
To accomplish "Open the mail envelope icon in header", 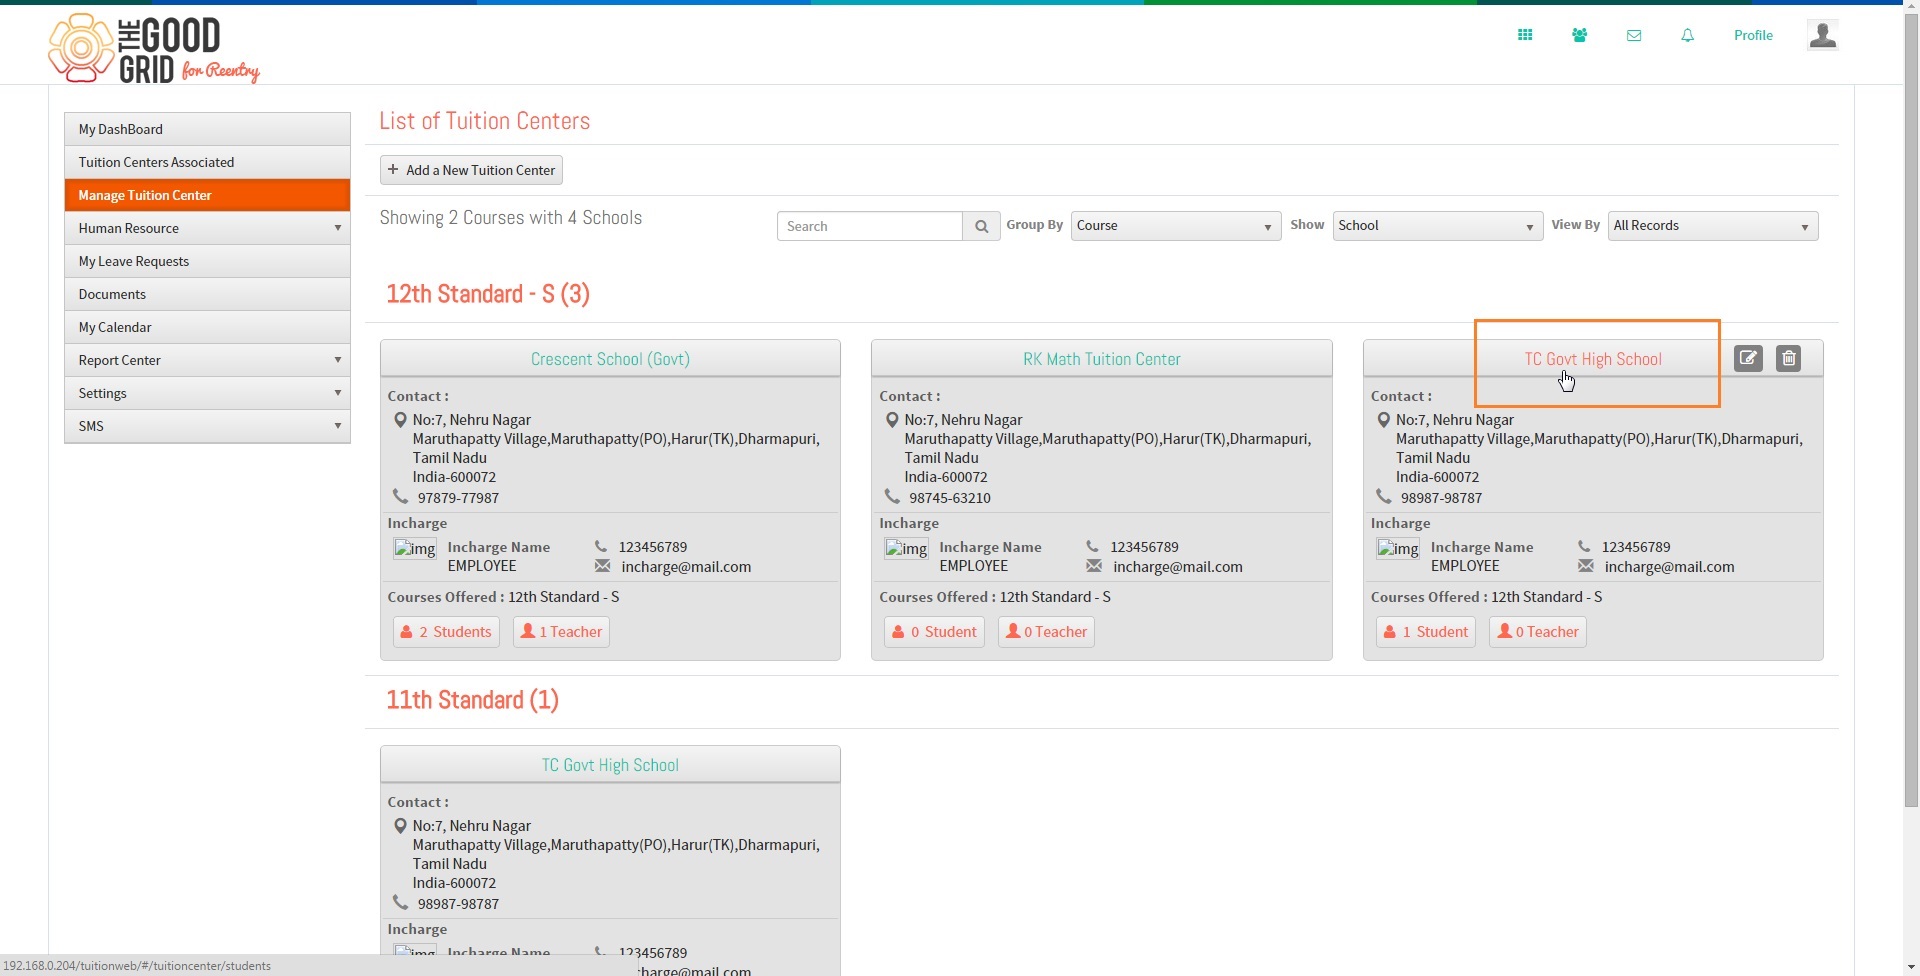I will [x=1634, y=35].
